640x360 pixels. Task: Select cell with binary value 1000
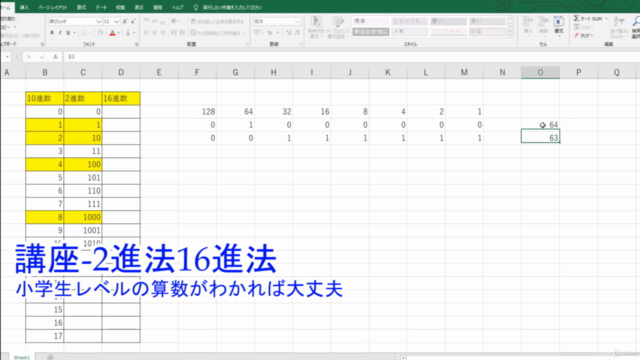pyautogui.click(x=83, y=217)
